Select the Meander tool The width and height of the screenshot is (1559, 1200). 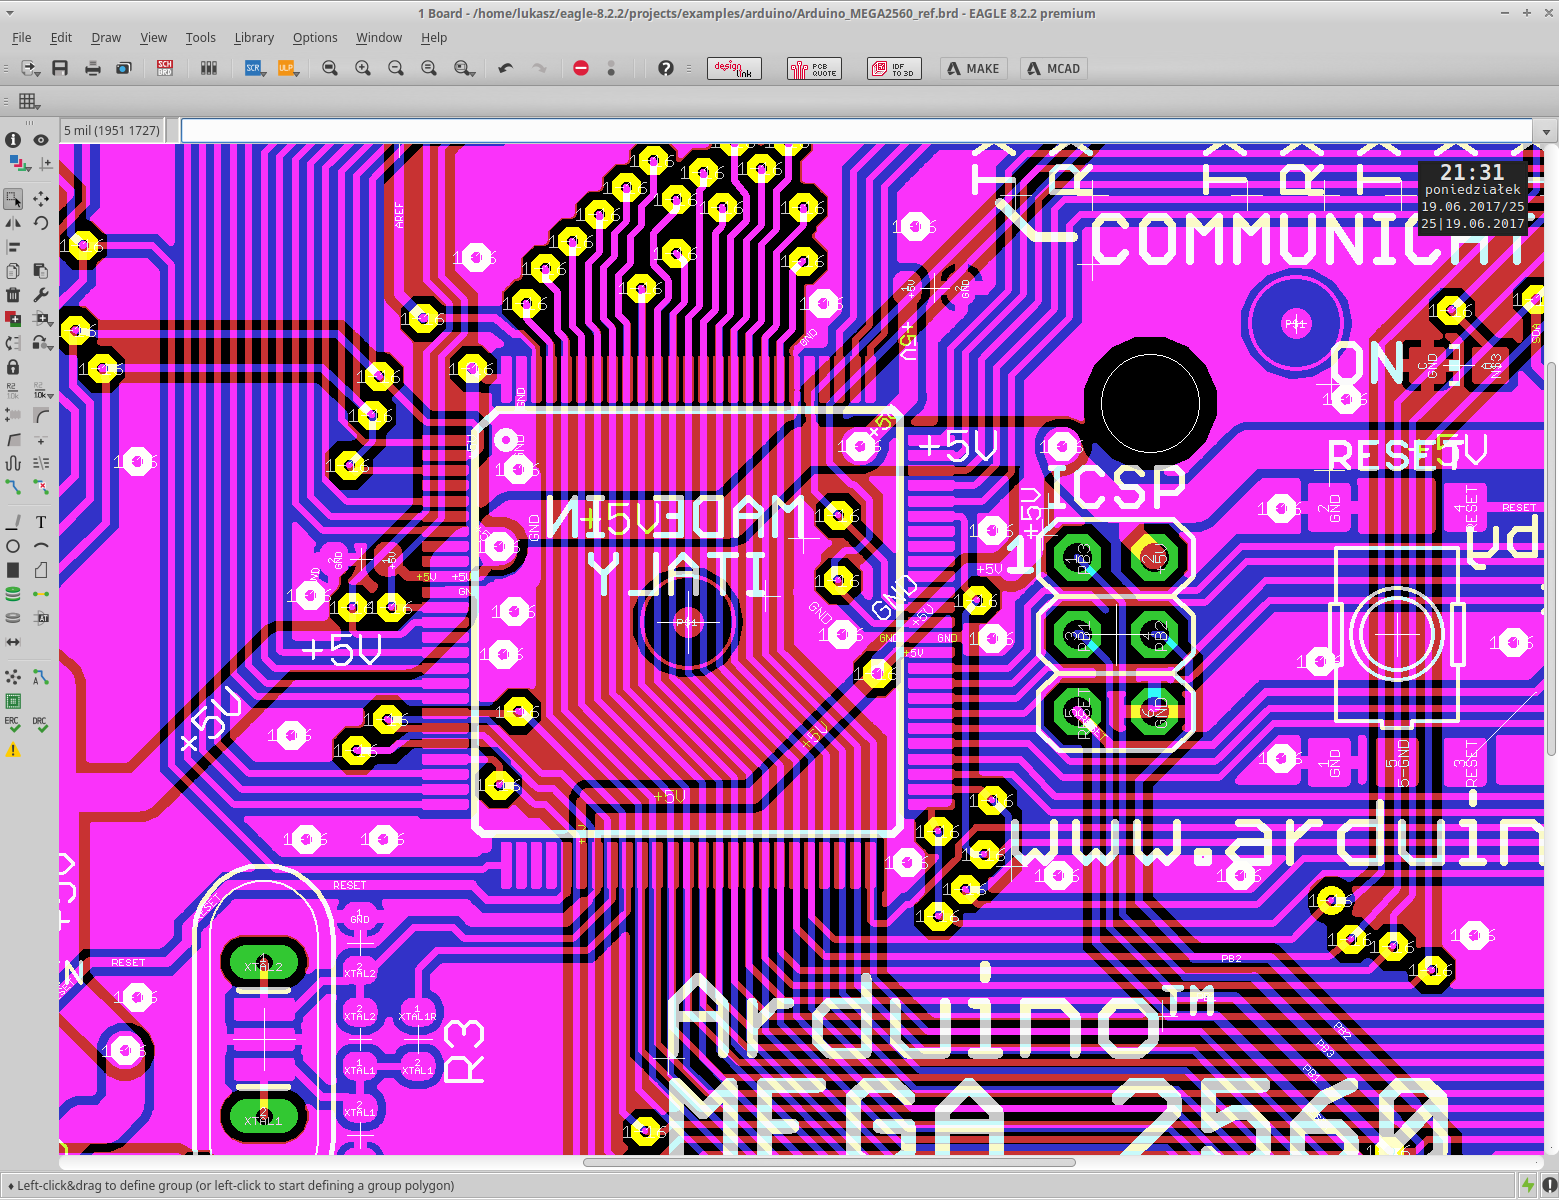click(x=13, y=463)
